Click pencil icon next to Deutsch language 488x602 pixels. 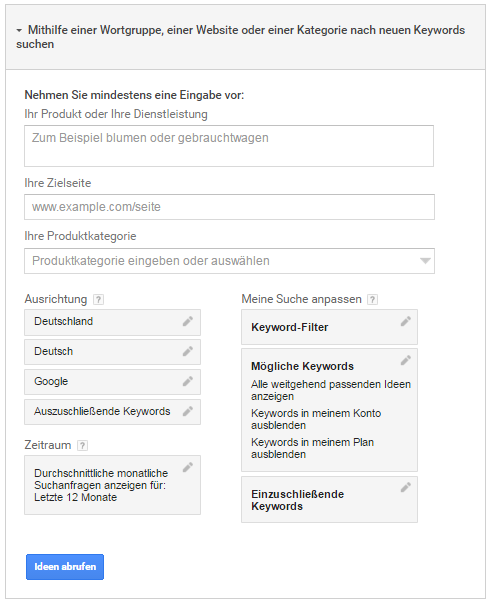click(187, 351)
